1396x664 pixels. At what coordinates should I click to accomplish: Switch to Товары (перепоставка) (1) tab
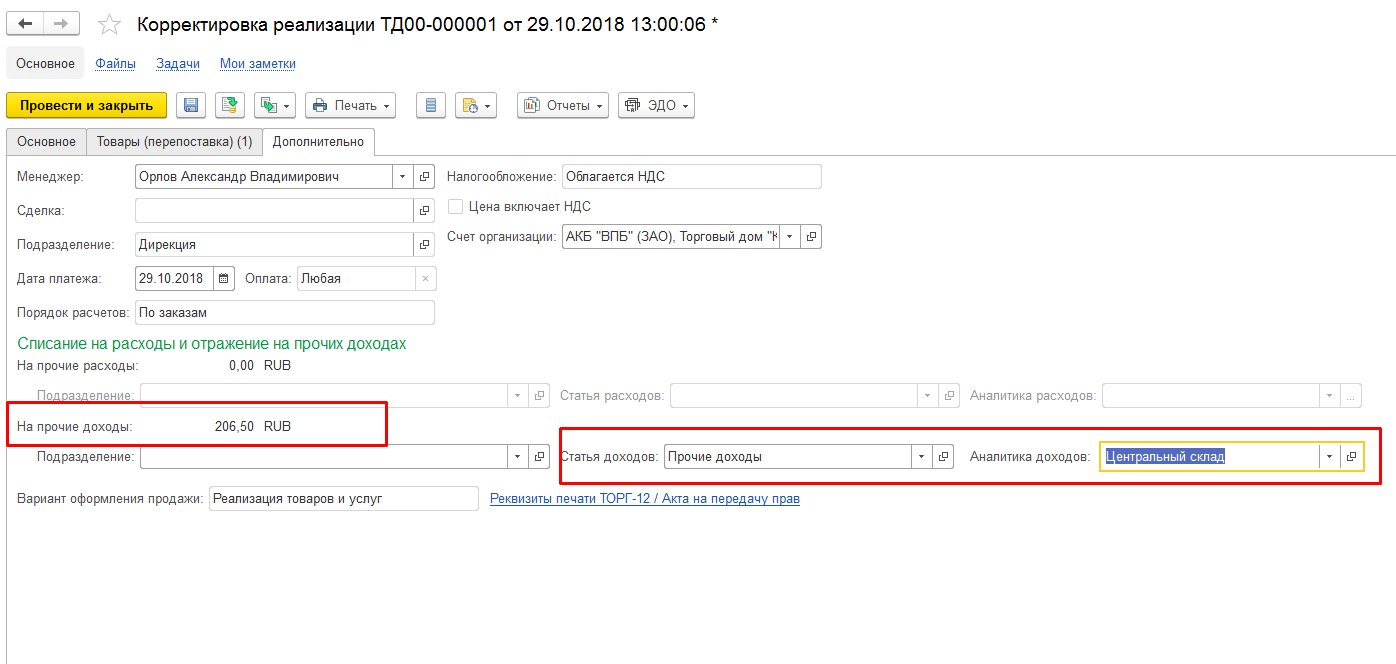174,142
